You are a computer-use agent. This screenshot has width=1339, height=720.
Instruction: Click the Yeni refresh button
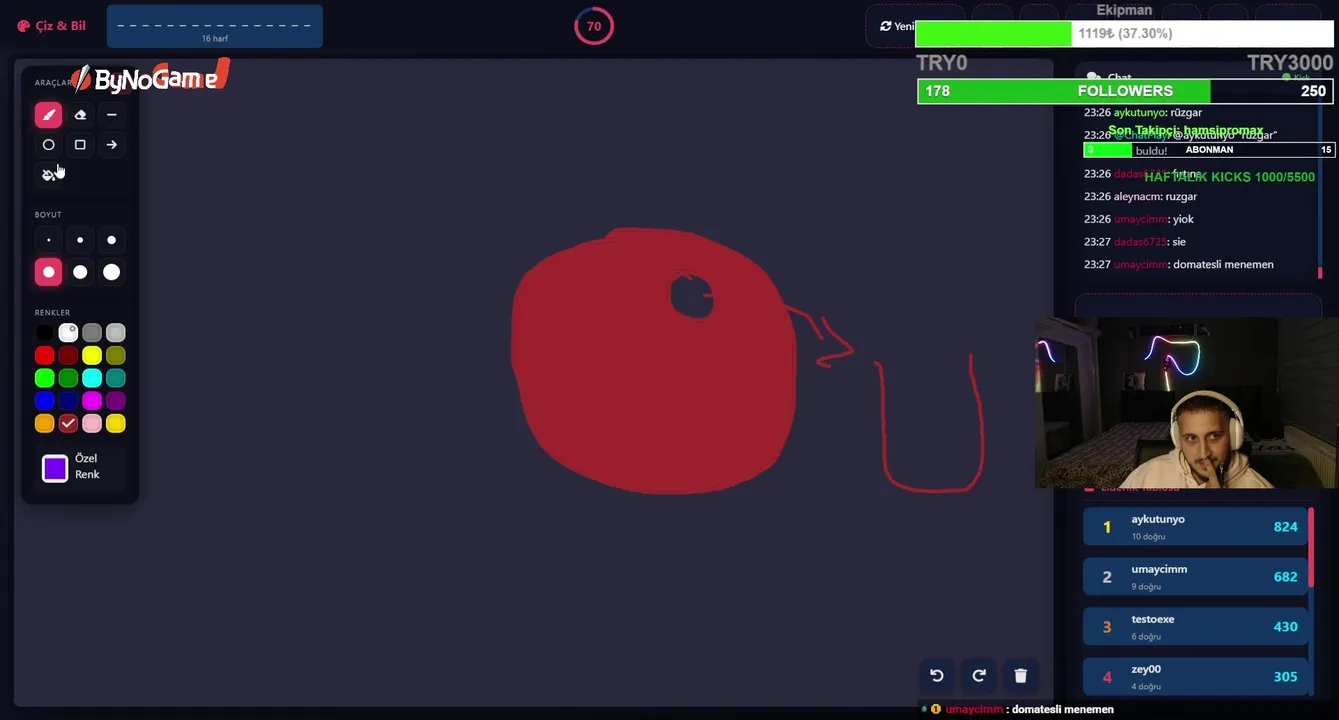(896, 26)
